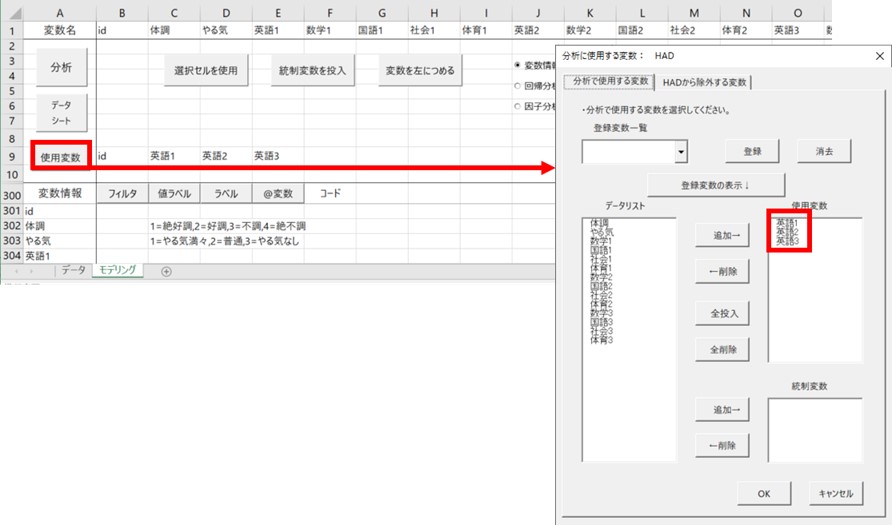Select the 回帰分析 radio option
Image resolution: width=892 pixels, height=525 pixels.
coord(517,86)
